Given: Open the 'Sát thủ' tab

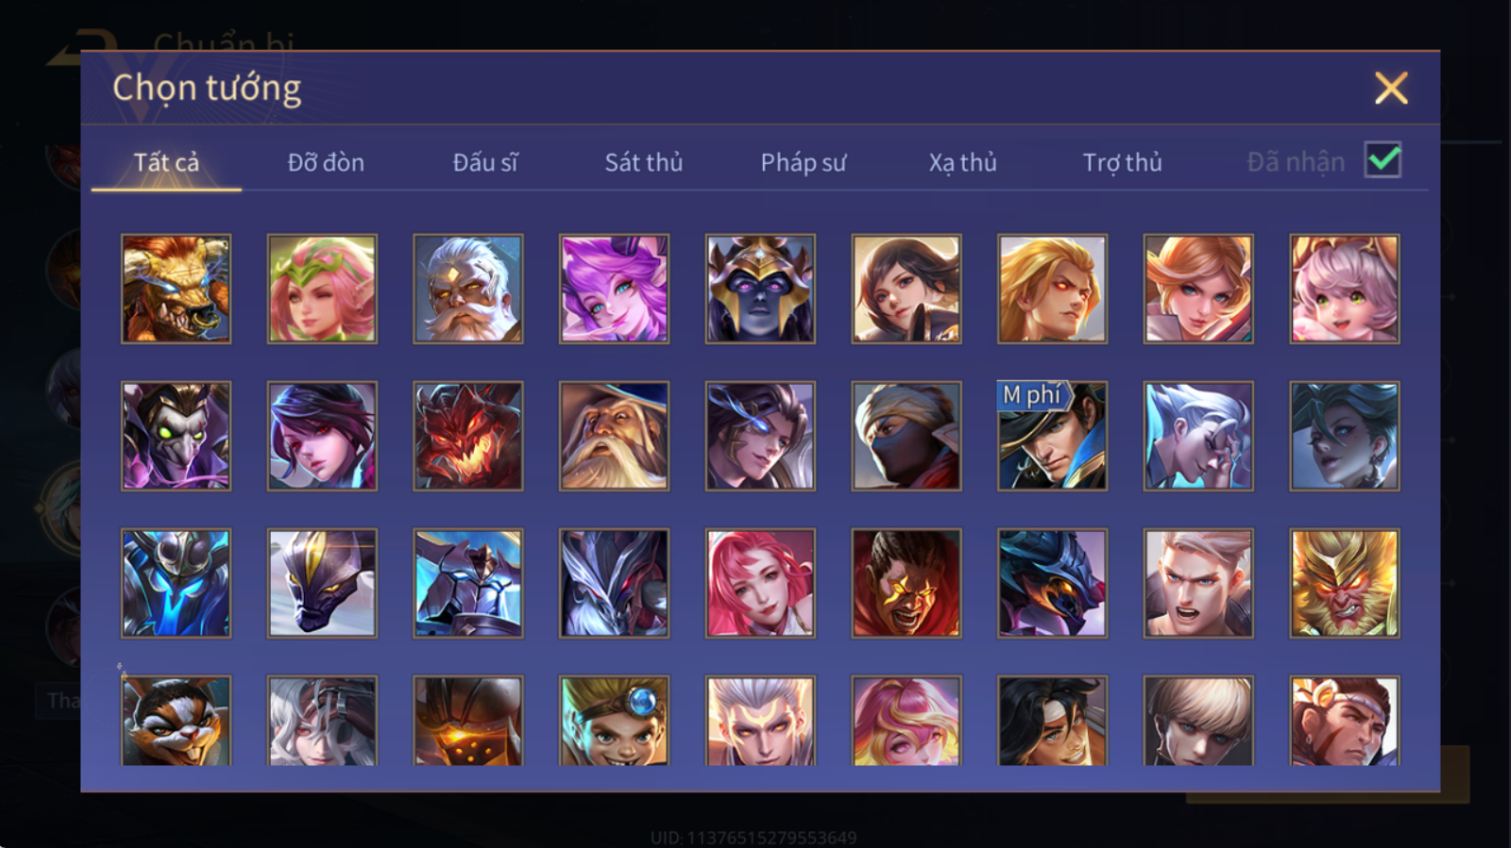Looking at the screenshot, I should 644,162.
